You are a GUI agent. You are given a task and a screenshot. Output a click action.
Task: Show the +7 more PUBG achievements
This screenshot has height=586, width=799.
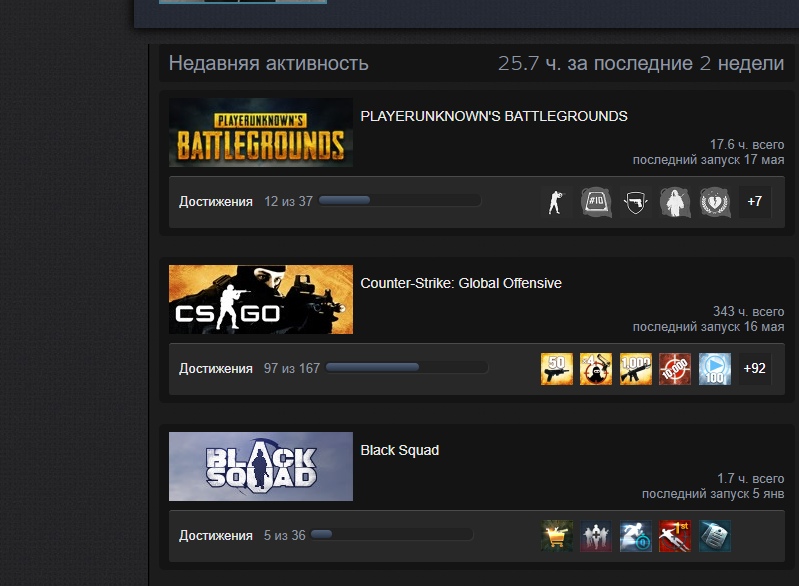point(755,202)
